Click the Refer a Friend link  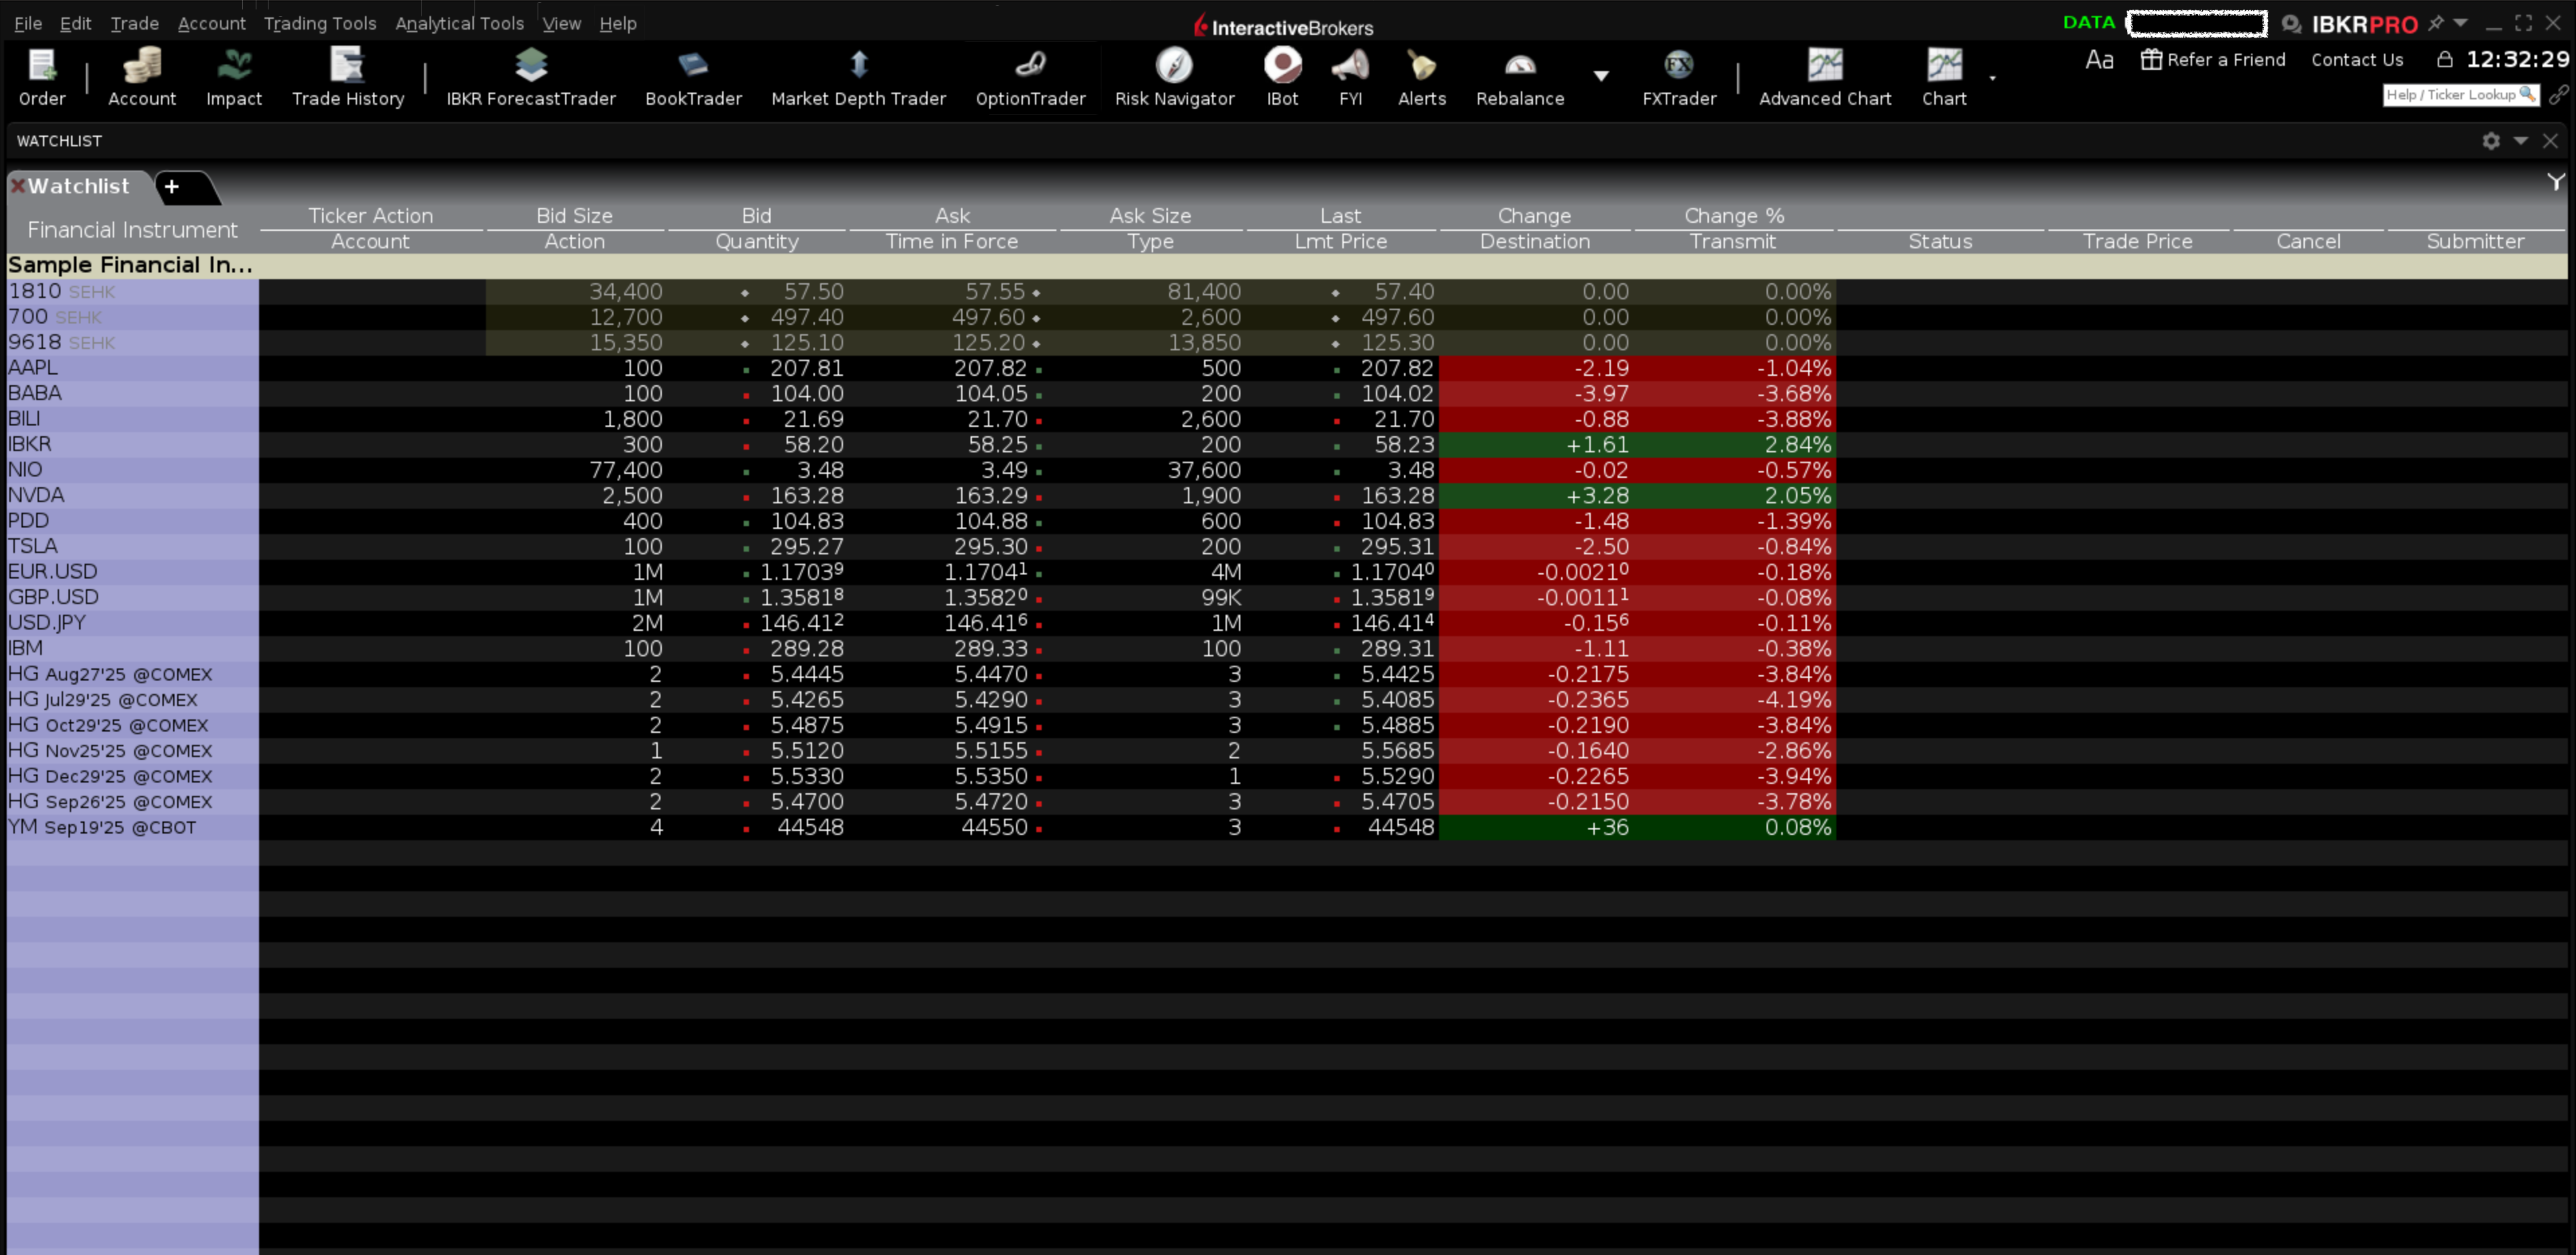[x=2213, y=60]
